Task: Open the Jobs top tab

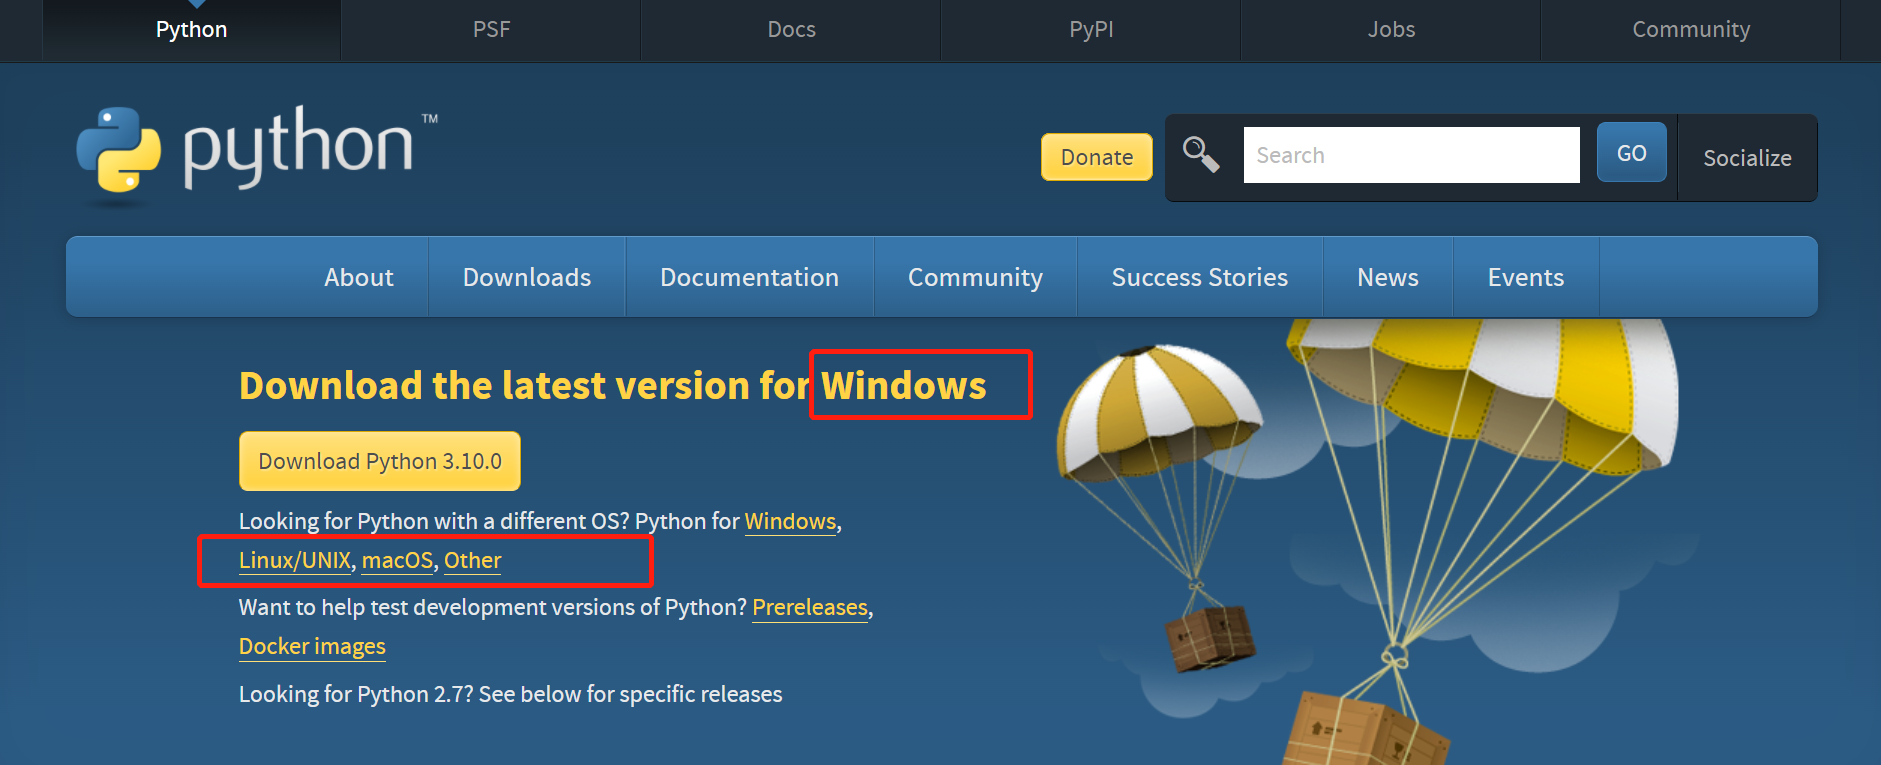Action: click(x=1391, y=30)
